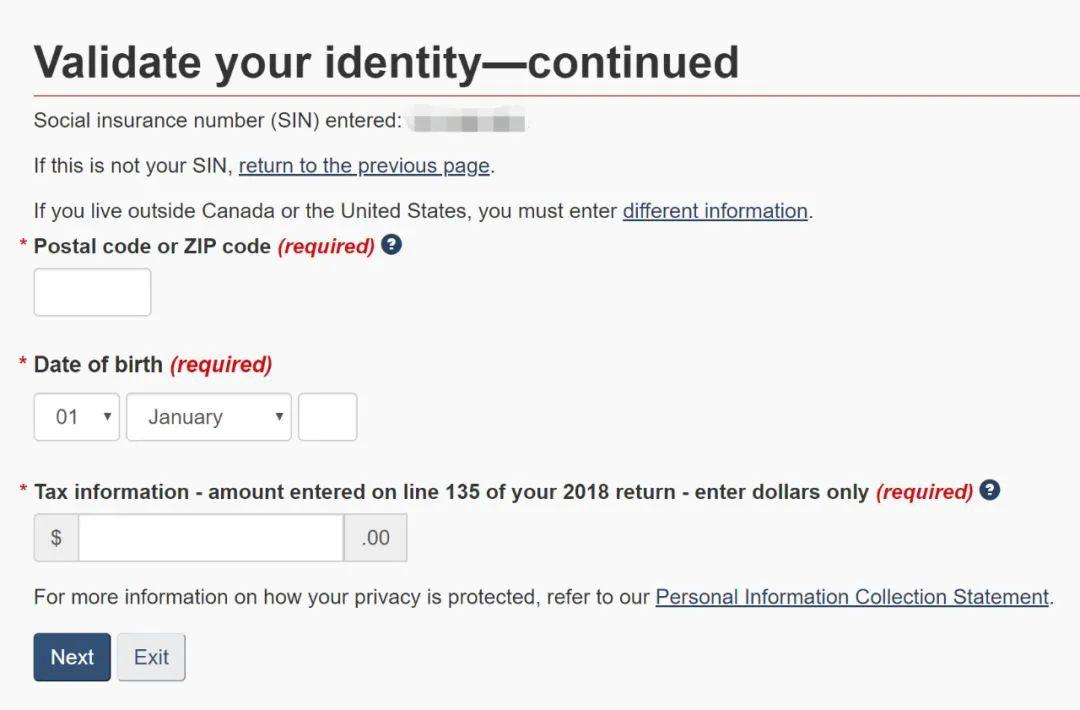1080x710 pixels.
Task: Click the 'Validate your identity—continued' heading
Action: pyautogui.click(x=386, y=62)
